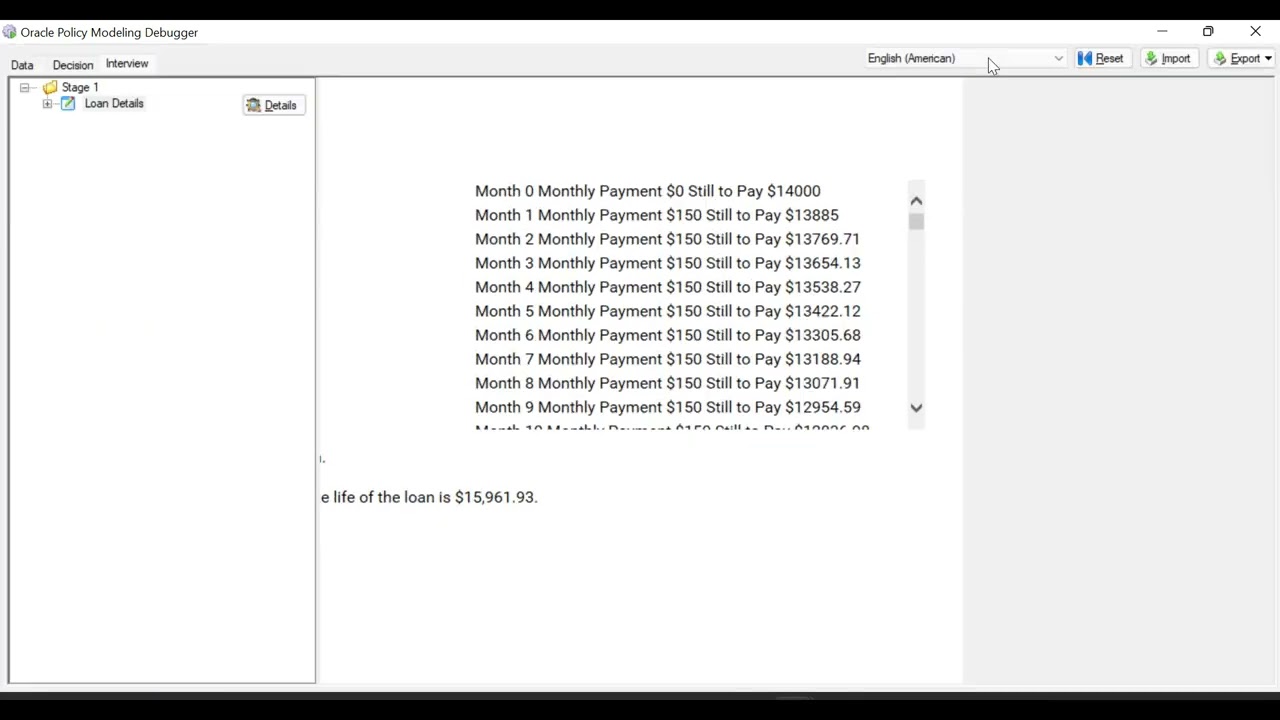Select Loan Details in the tree

tap(114, 104)
